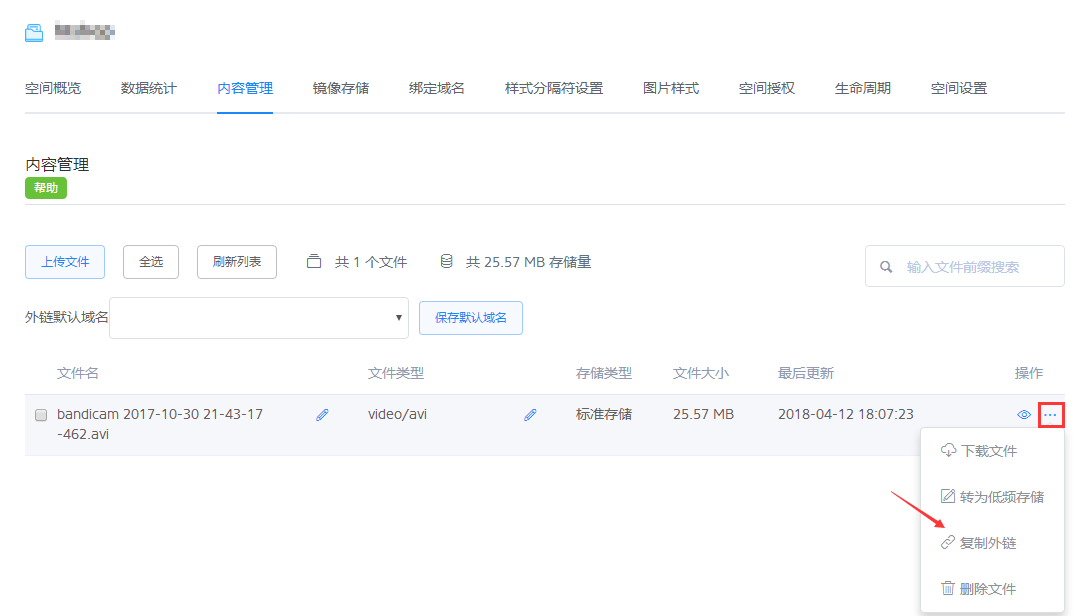Focus the file prefix search input field

(x=976, y=268)
